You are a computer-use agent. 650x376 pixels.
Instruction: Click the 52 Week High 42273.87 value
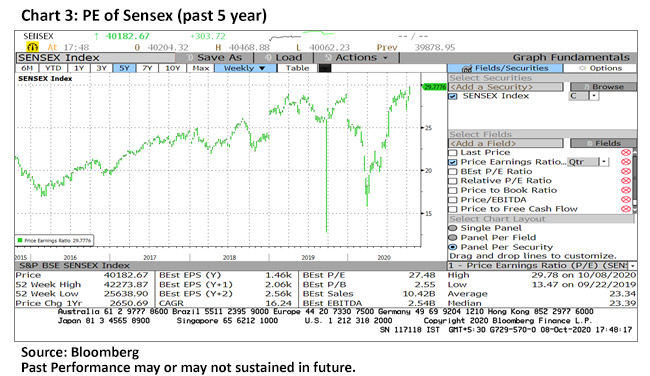tap(126, 285)
